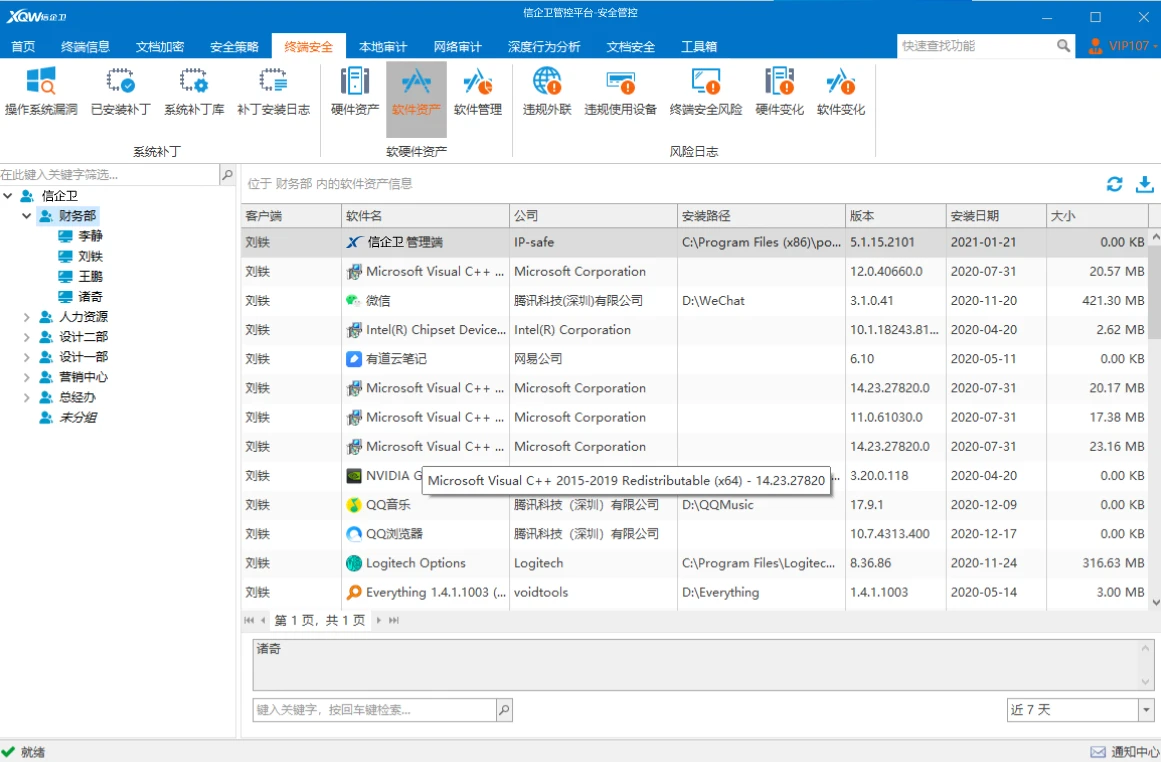The image size is (1161, 762).
Task: Click the keyword search magnifier at bottom
Action: click(x=504, y=709)
